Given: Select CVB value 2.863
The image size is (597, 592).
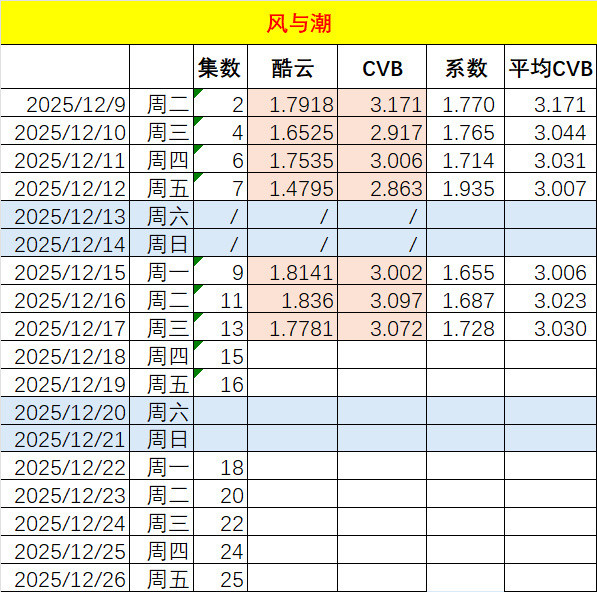Looking at the screenshot, I should coord(382,187).
